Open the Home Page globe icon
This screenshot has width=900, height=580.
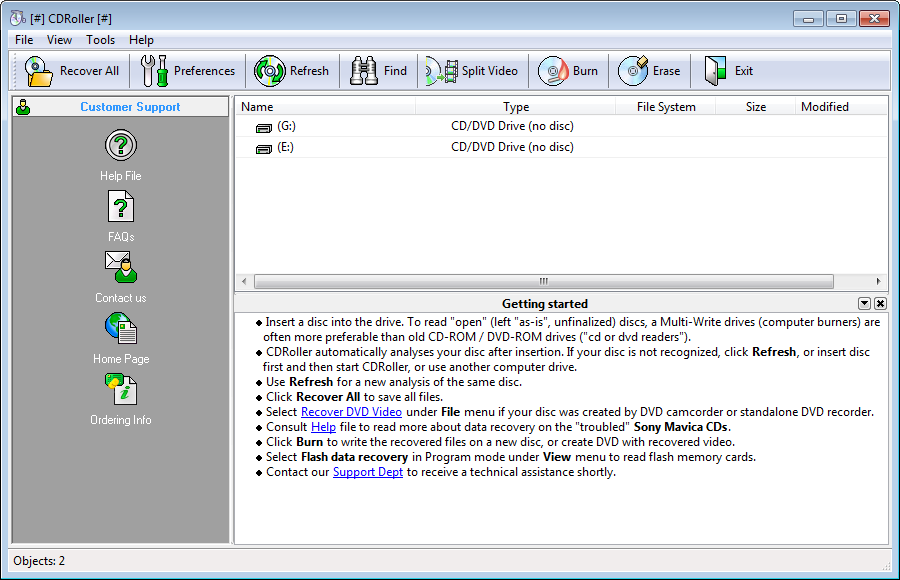[121, 328]
